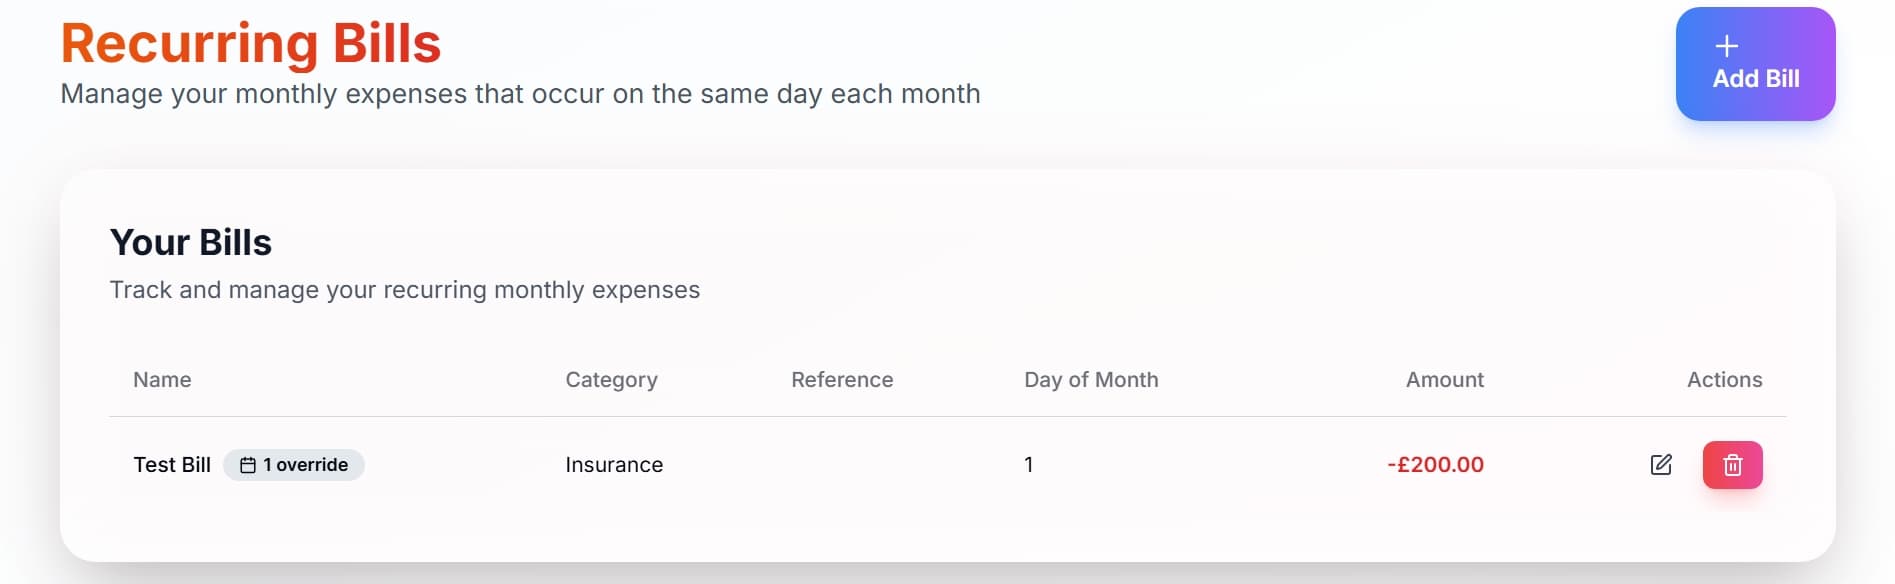The image size is (1895, 584).
Task: Click the Insurance category cell
Action: (x=614, y=465)
